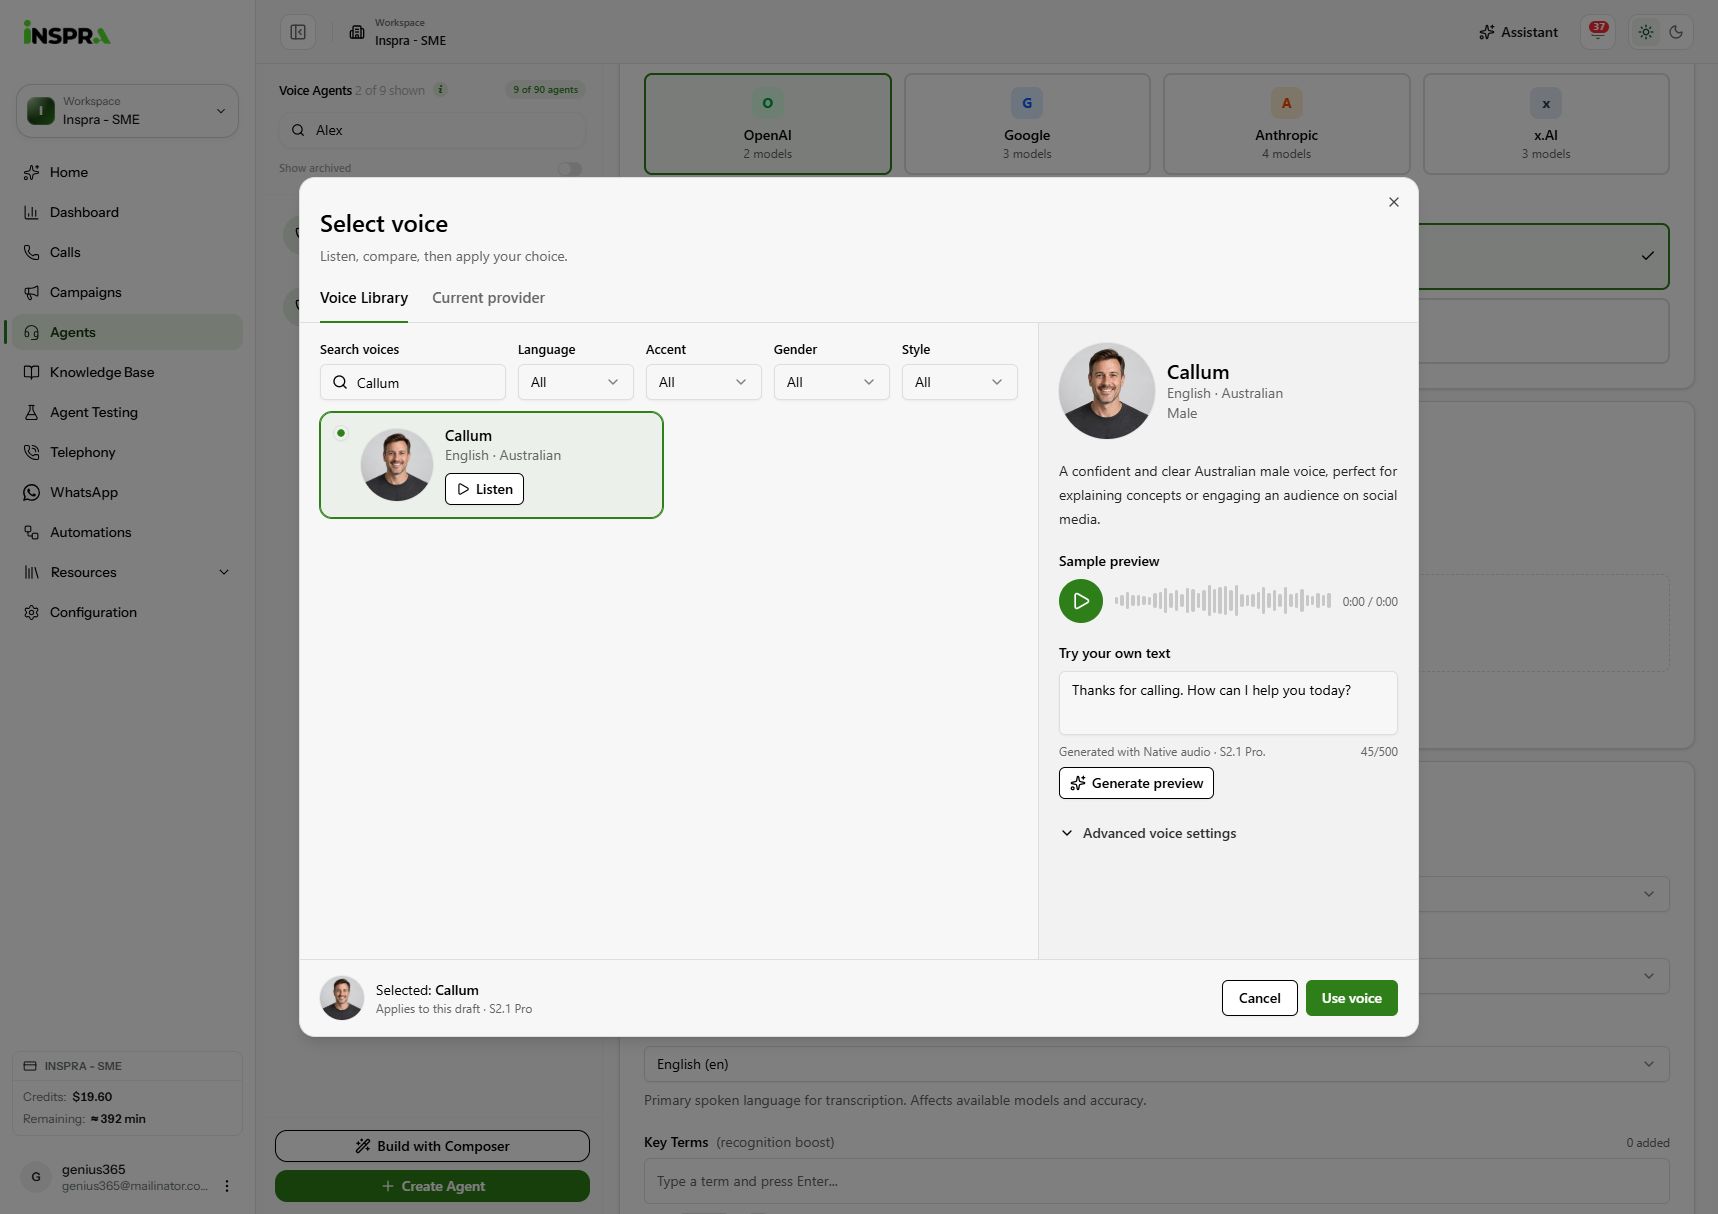
Task: Select Callum voice radio button
Action: 341,433
